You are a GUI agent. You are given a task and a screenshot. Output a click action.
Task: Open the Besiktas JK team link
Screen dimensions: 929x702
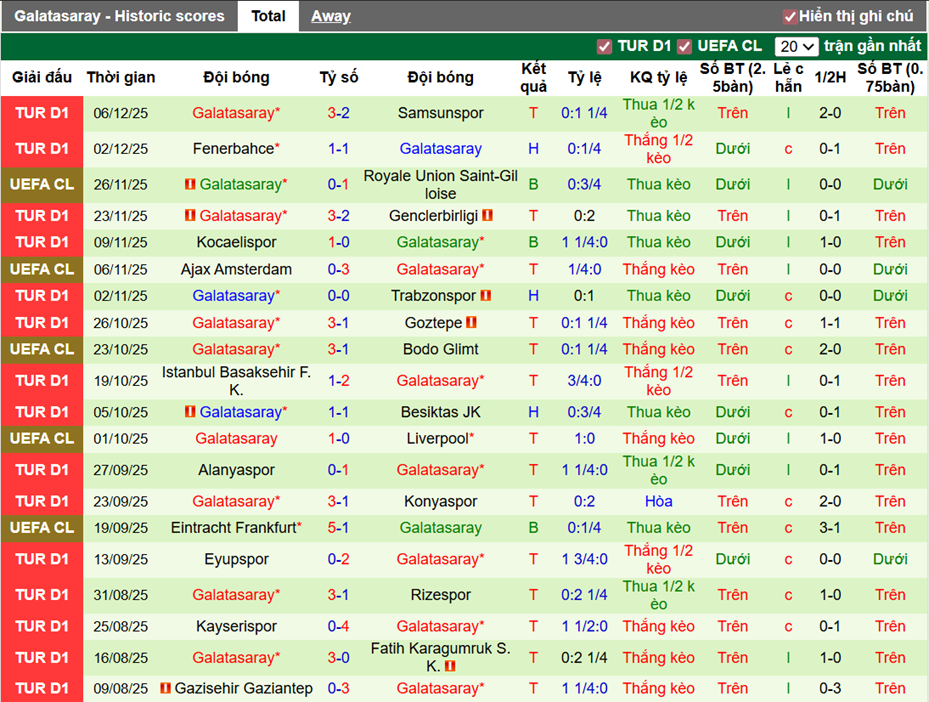(x=441, y=412)
